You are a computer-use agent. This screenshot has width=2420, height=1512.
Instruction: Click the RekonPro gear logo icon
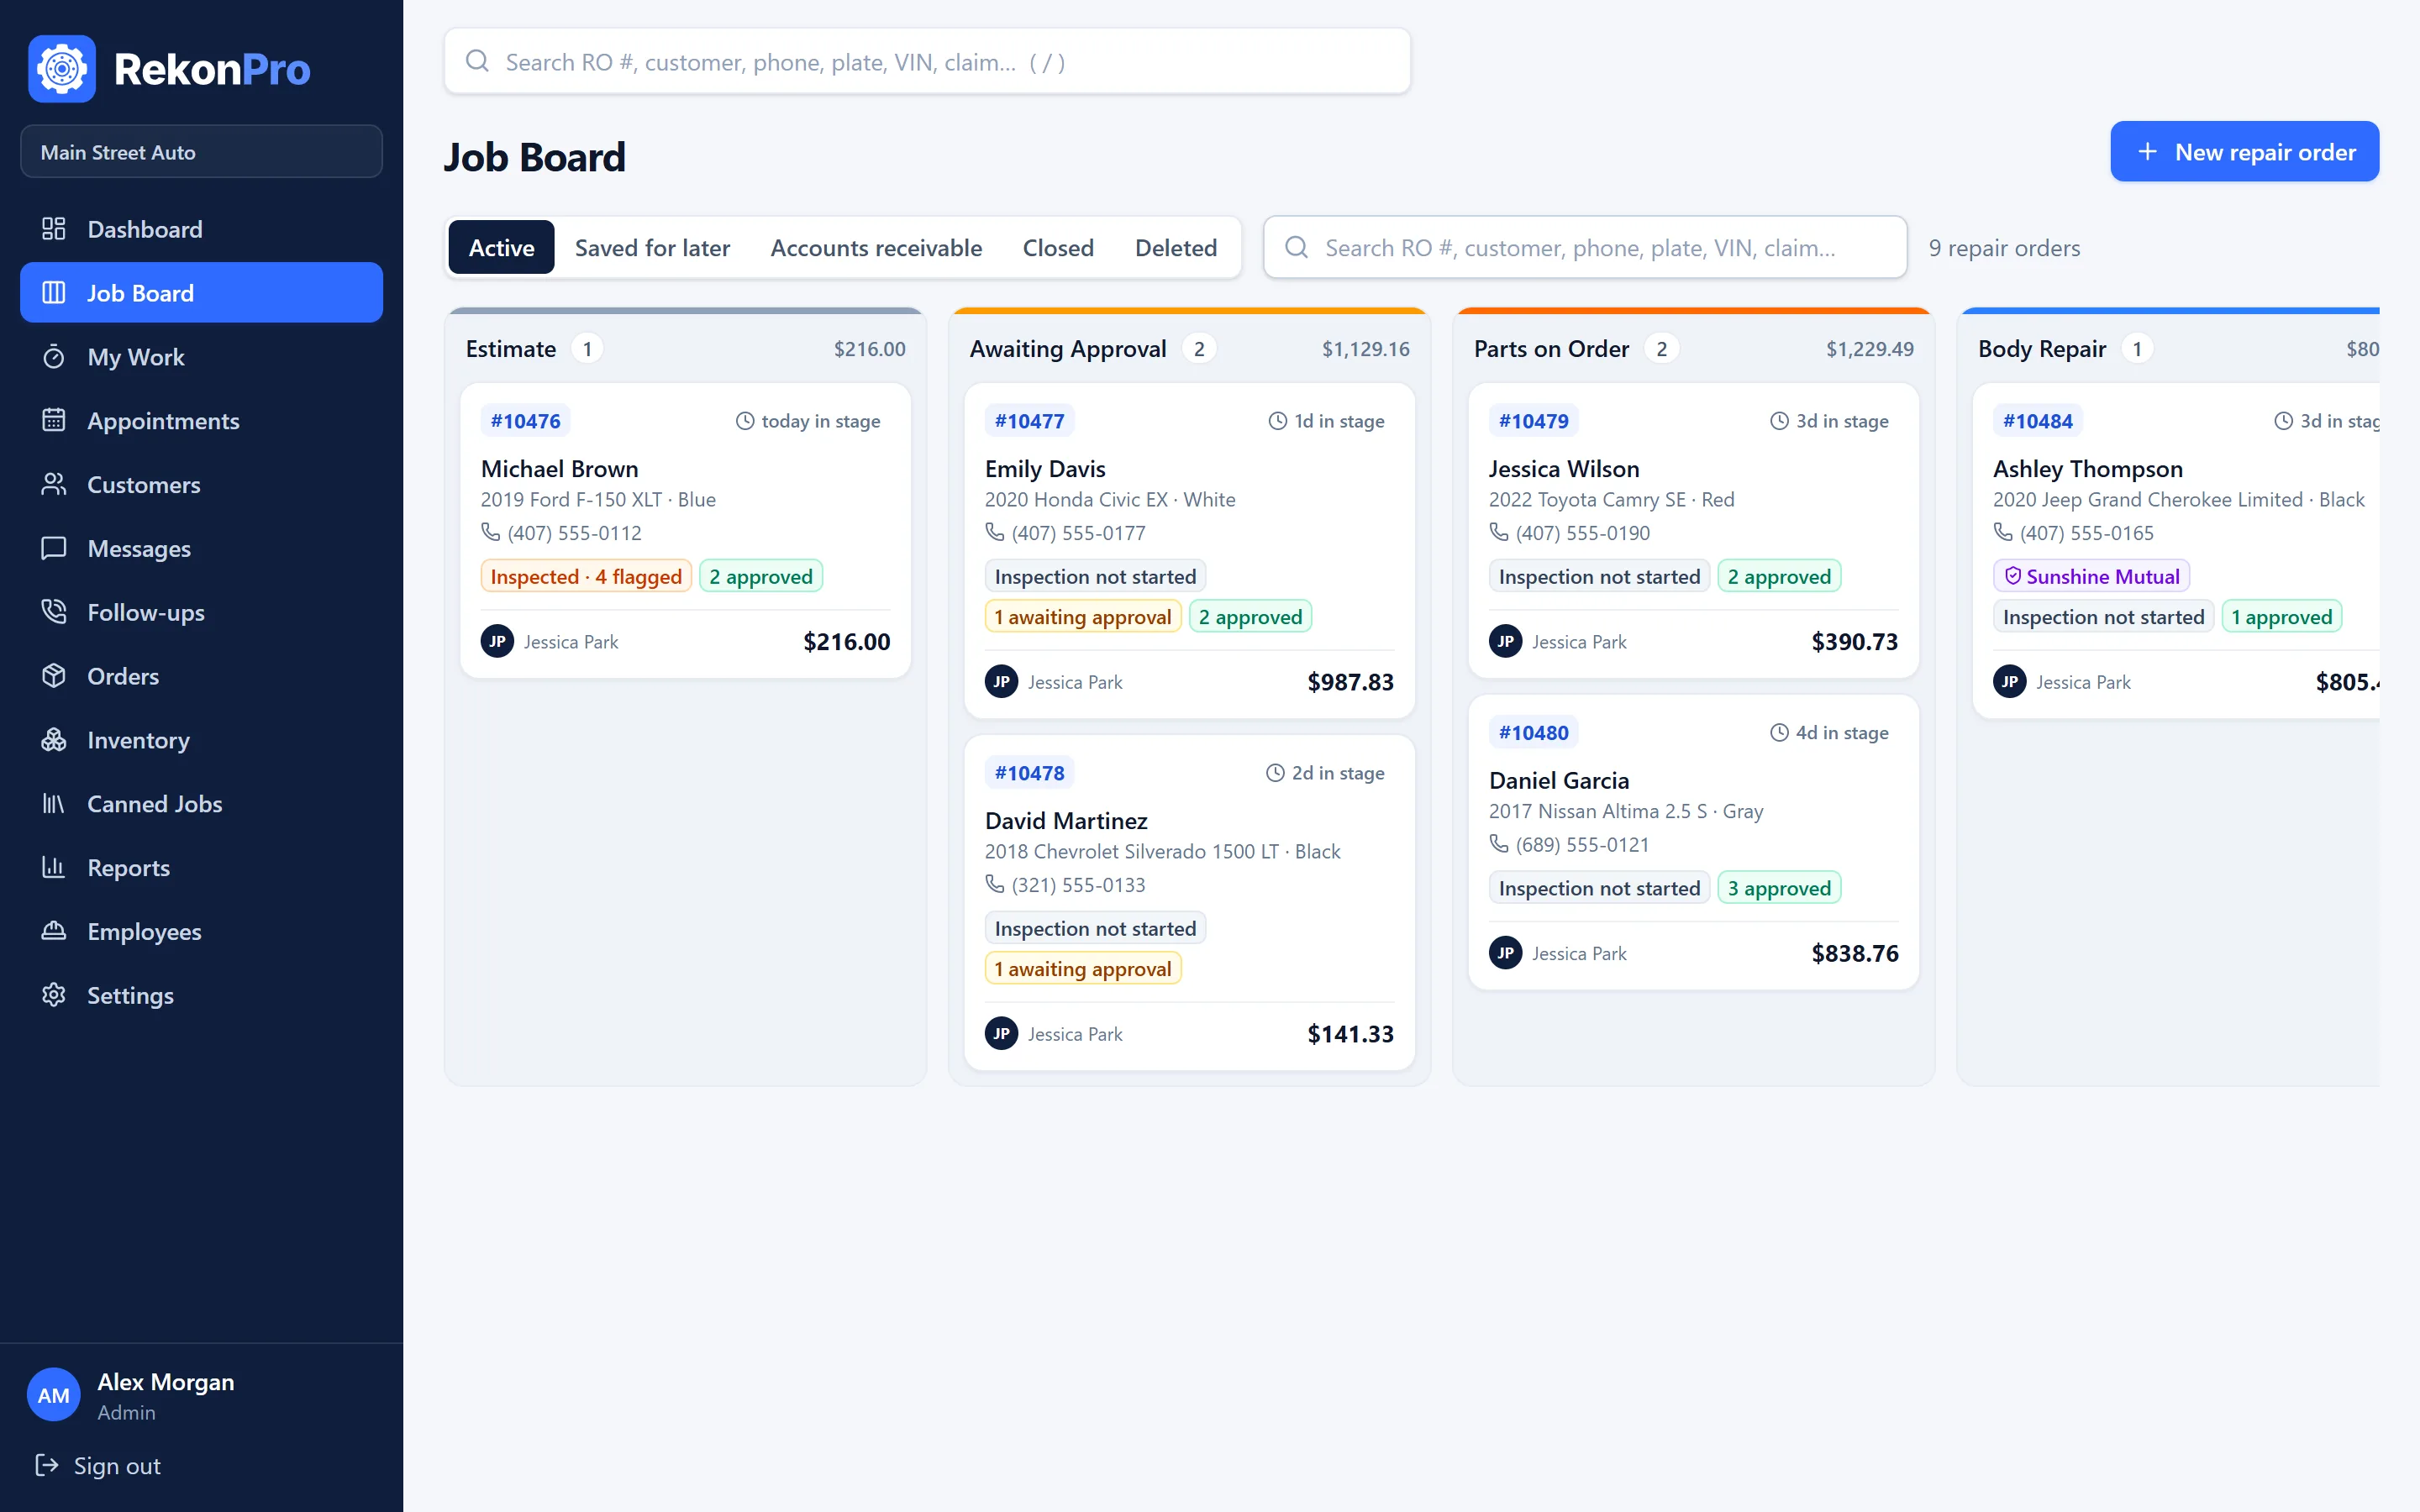tap(62, 69)
